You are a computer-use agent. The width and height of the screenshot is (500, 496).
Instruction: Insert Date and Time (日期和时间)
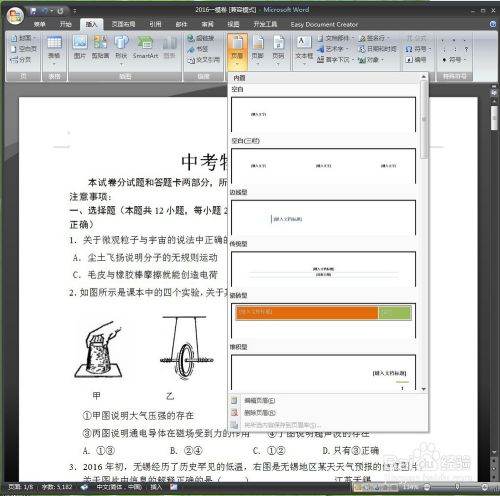(377, 49)
